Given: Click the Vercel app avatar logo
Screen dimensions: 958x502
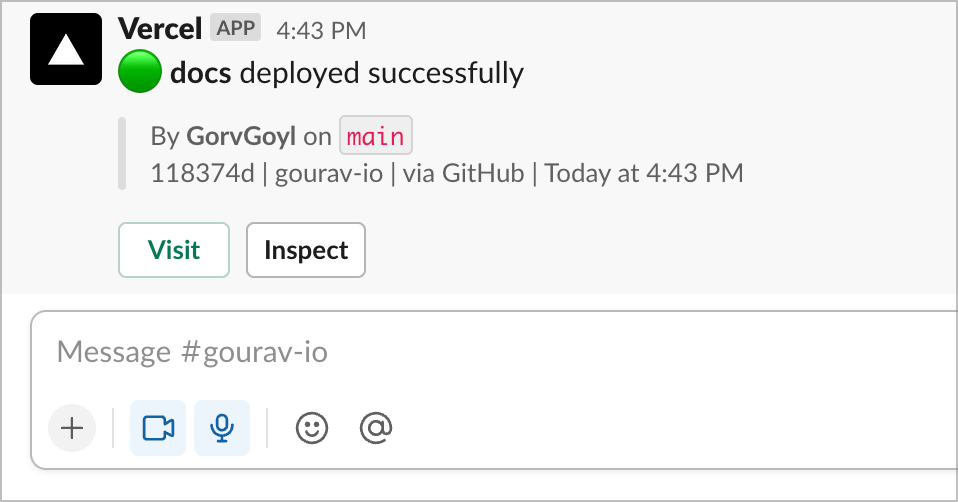Looking at the screenshot, I should coord(66,49).
